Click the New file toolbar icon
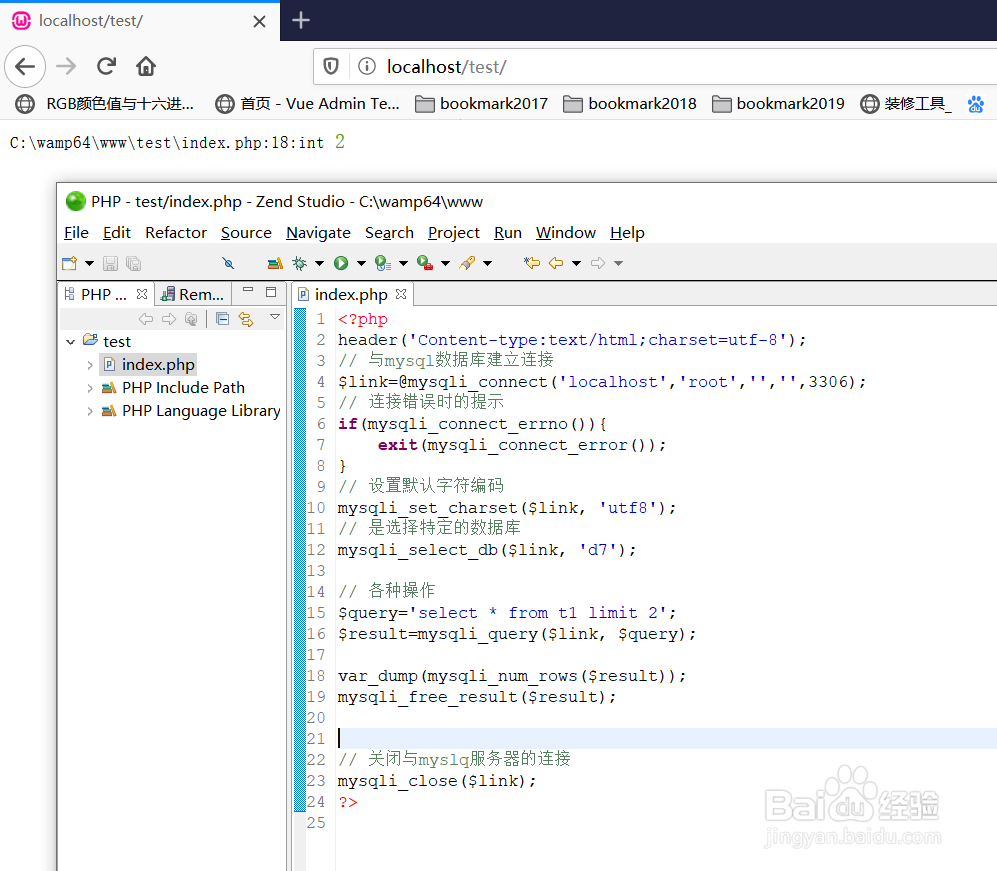997x871 pixels. [69, 263]
